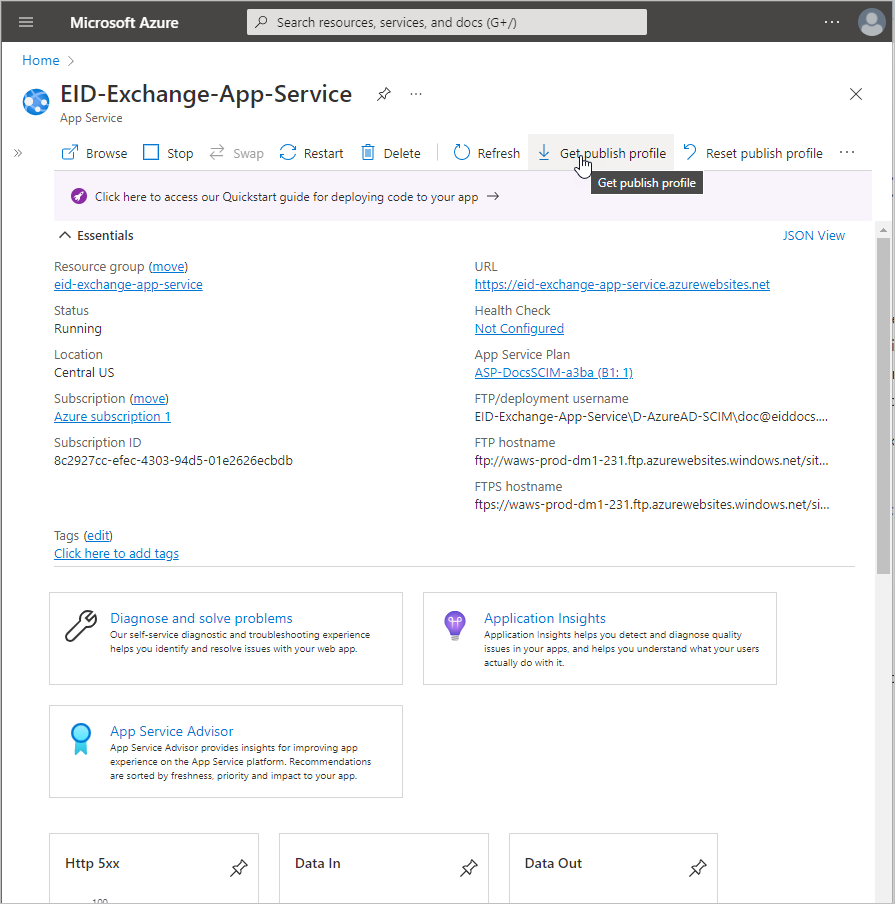The width and height of the screenshot is (895, 904).
Task: Pin the Data In chart
Action: [468, 869]
